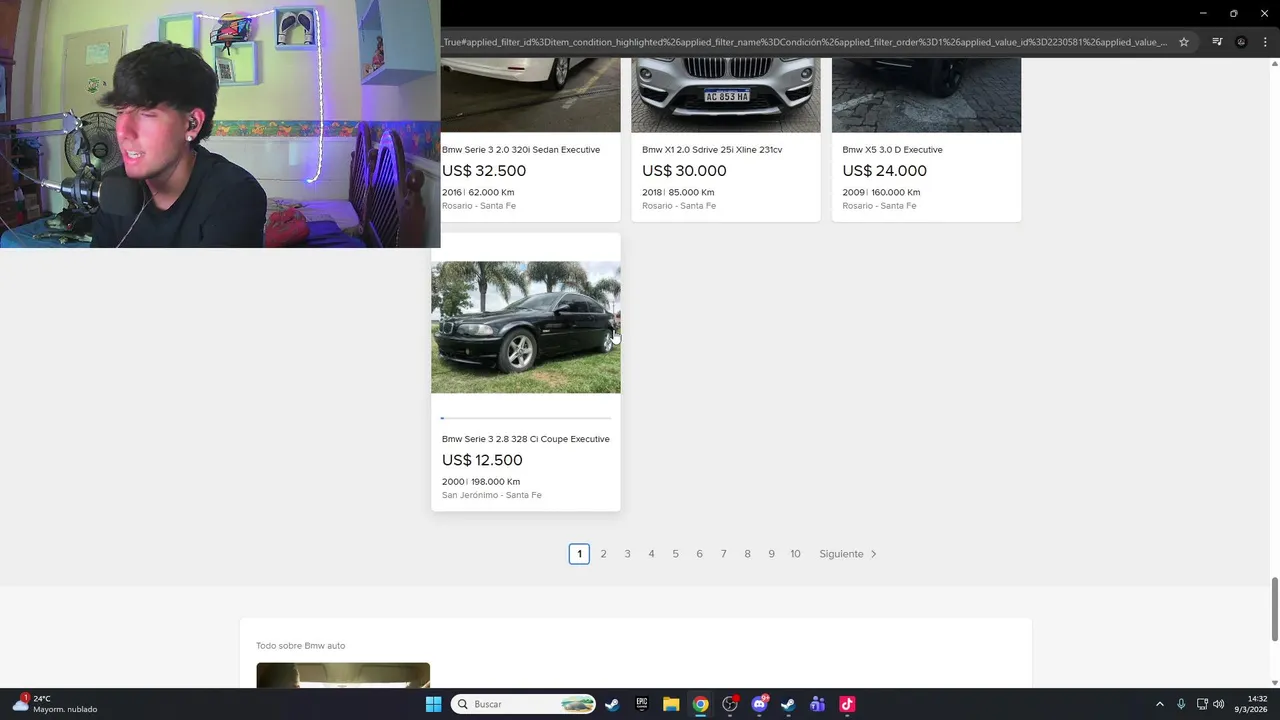
Task: Go to results page 8
Action: tap(747, 554)
